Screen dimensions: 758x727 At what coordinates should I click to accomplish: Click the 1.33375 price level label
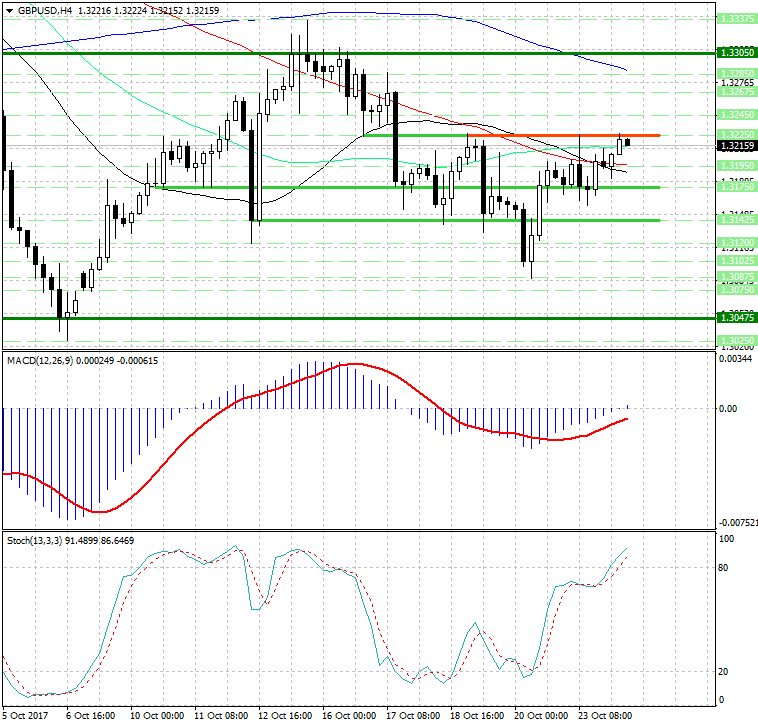point(736,18)
